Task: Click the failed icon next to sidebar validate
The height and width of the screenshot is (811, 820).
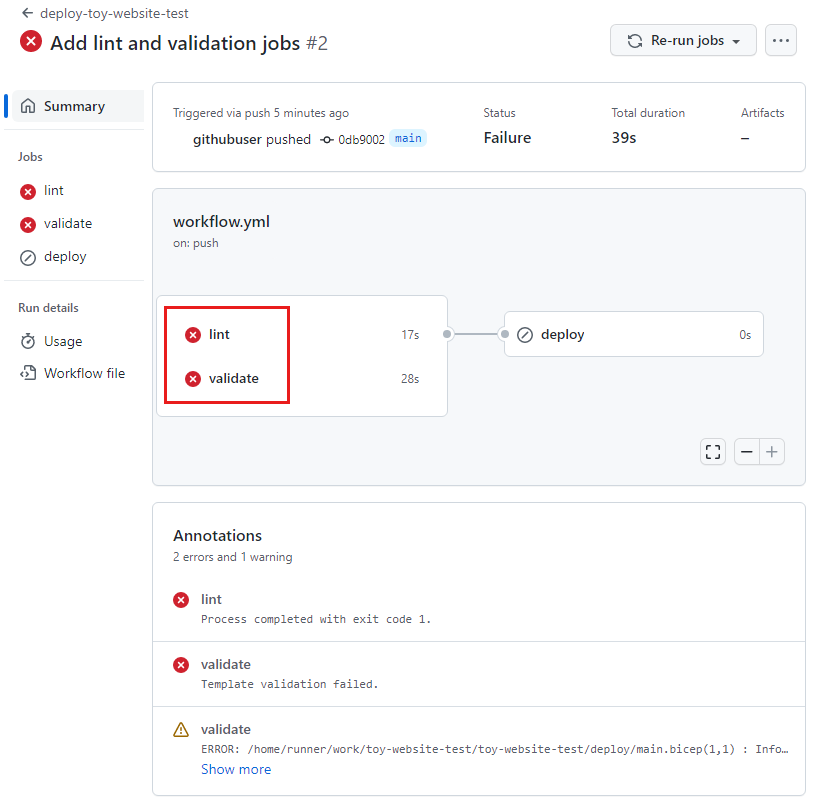Action: click(28, 225)
